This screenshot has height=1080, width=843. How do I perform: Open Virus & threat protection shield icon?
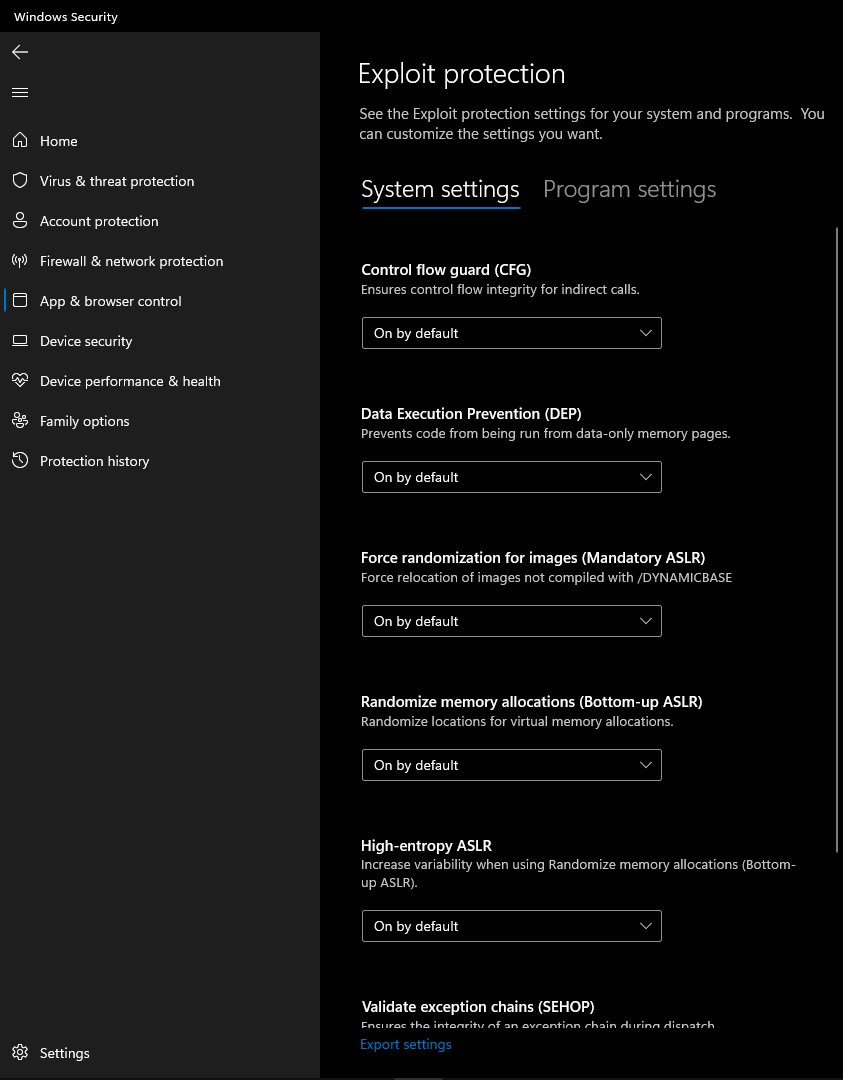point(20,181)
